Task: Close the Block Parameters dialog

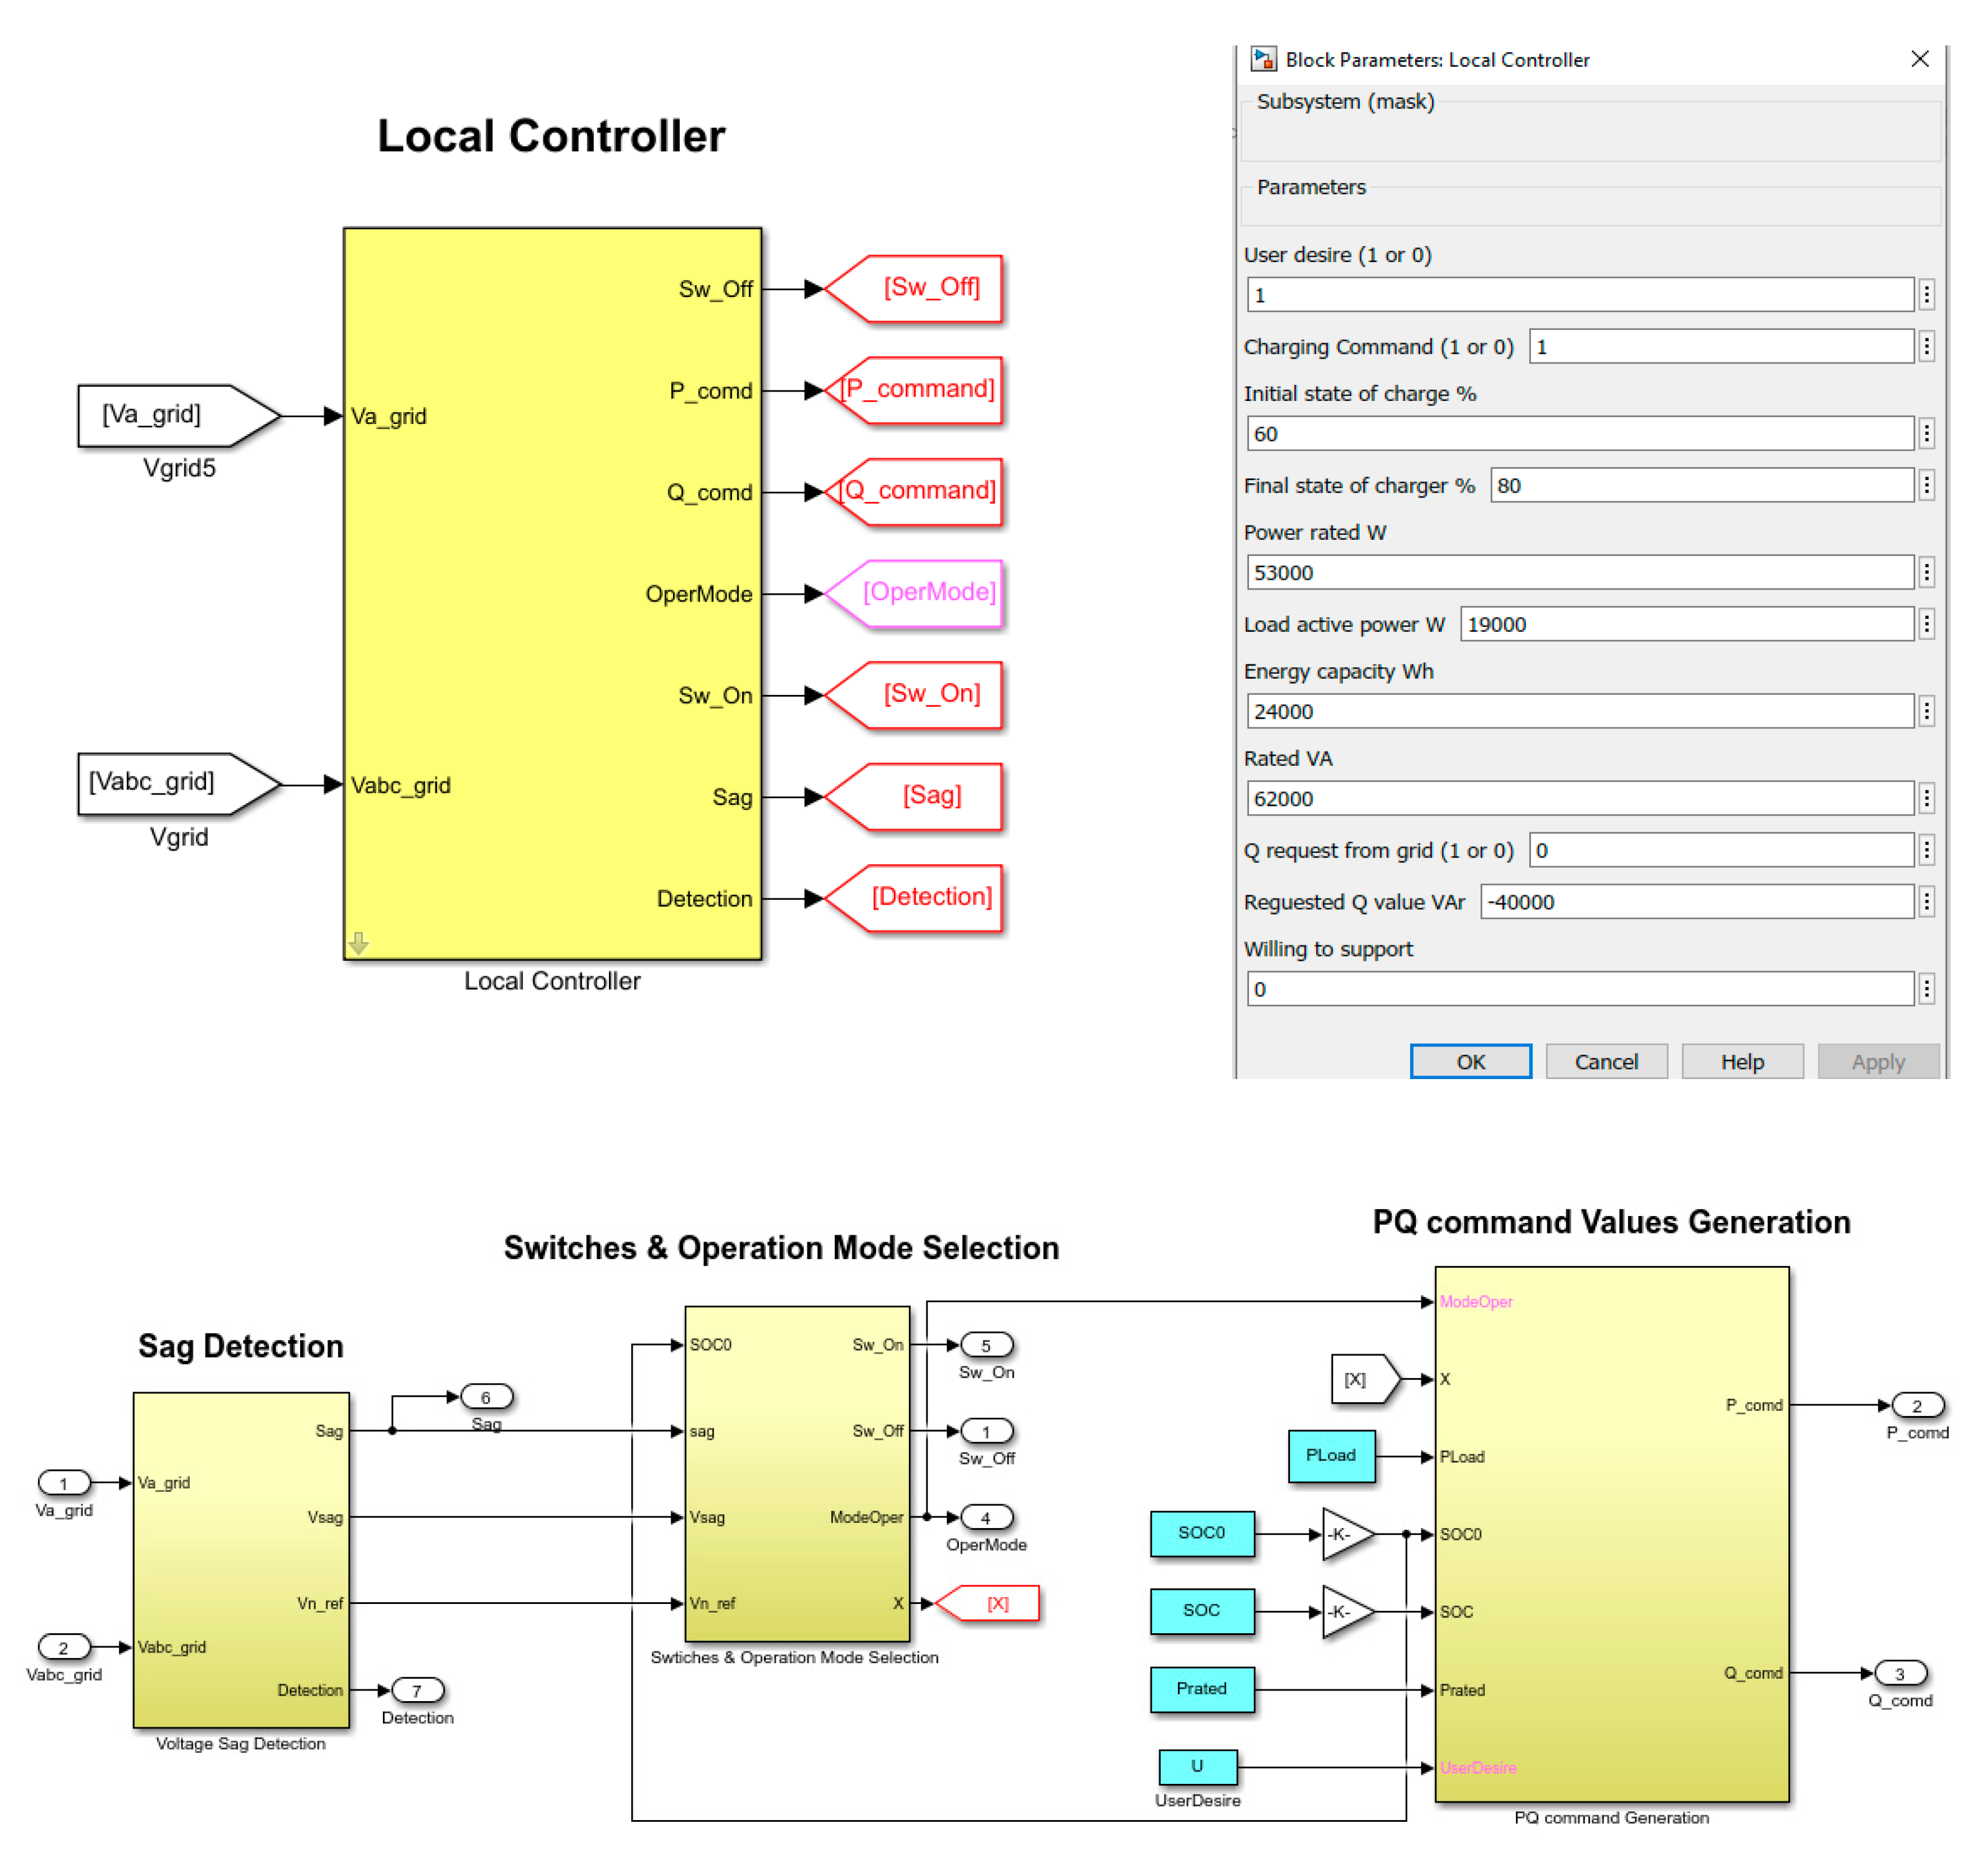Action: (1919, 59)
